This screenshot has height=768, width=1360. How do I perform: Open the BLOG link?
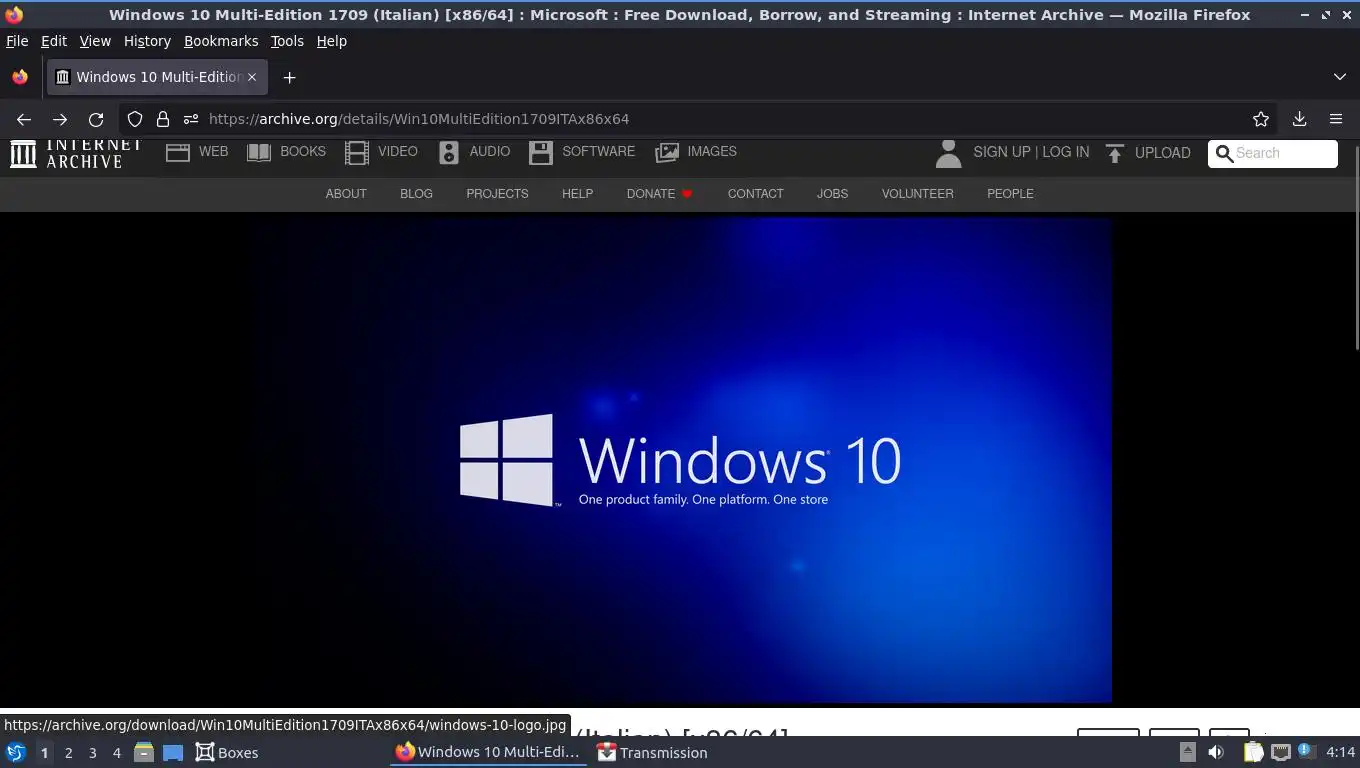(x=416, y=194)
